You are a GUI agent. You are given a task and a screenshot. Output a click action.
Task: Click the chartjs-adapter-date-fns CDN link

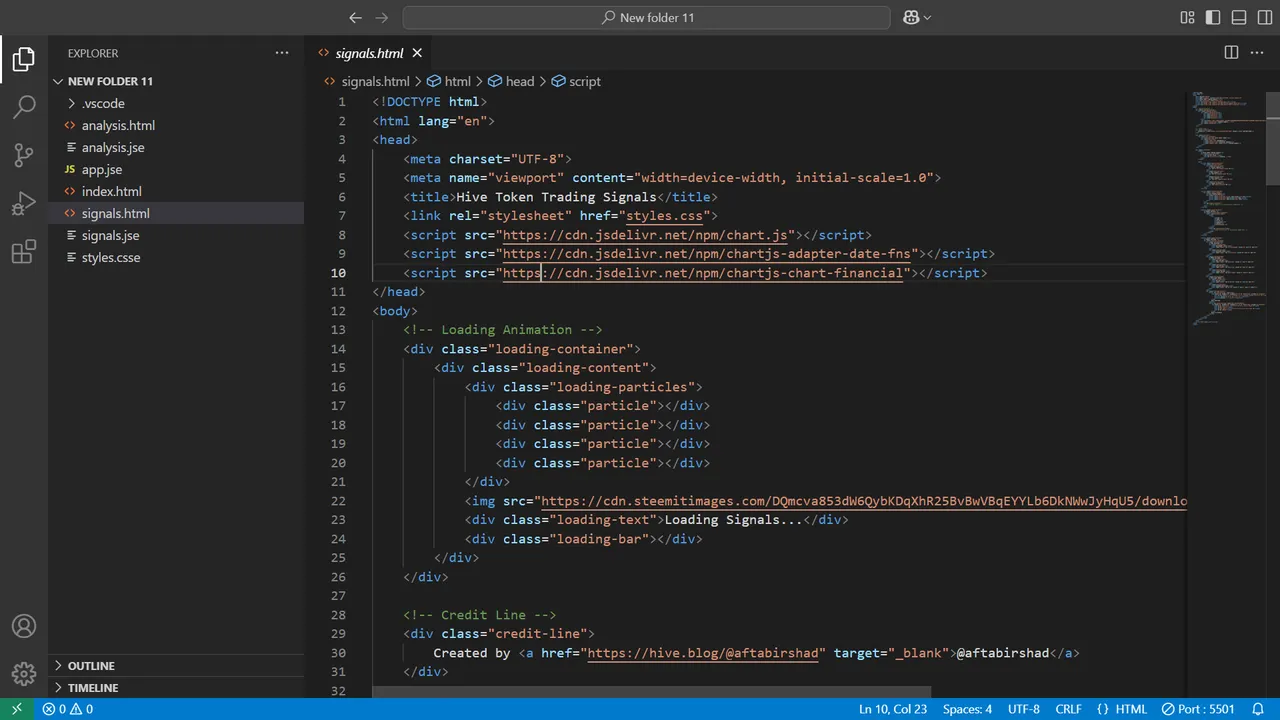pyautogui.click(x=707, y=254)
